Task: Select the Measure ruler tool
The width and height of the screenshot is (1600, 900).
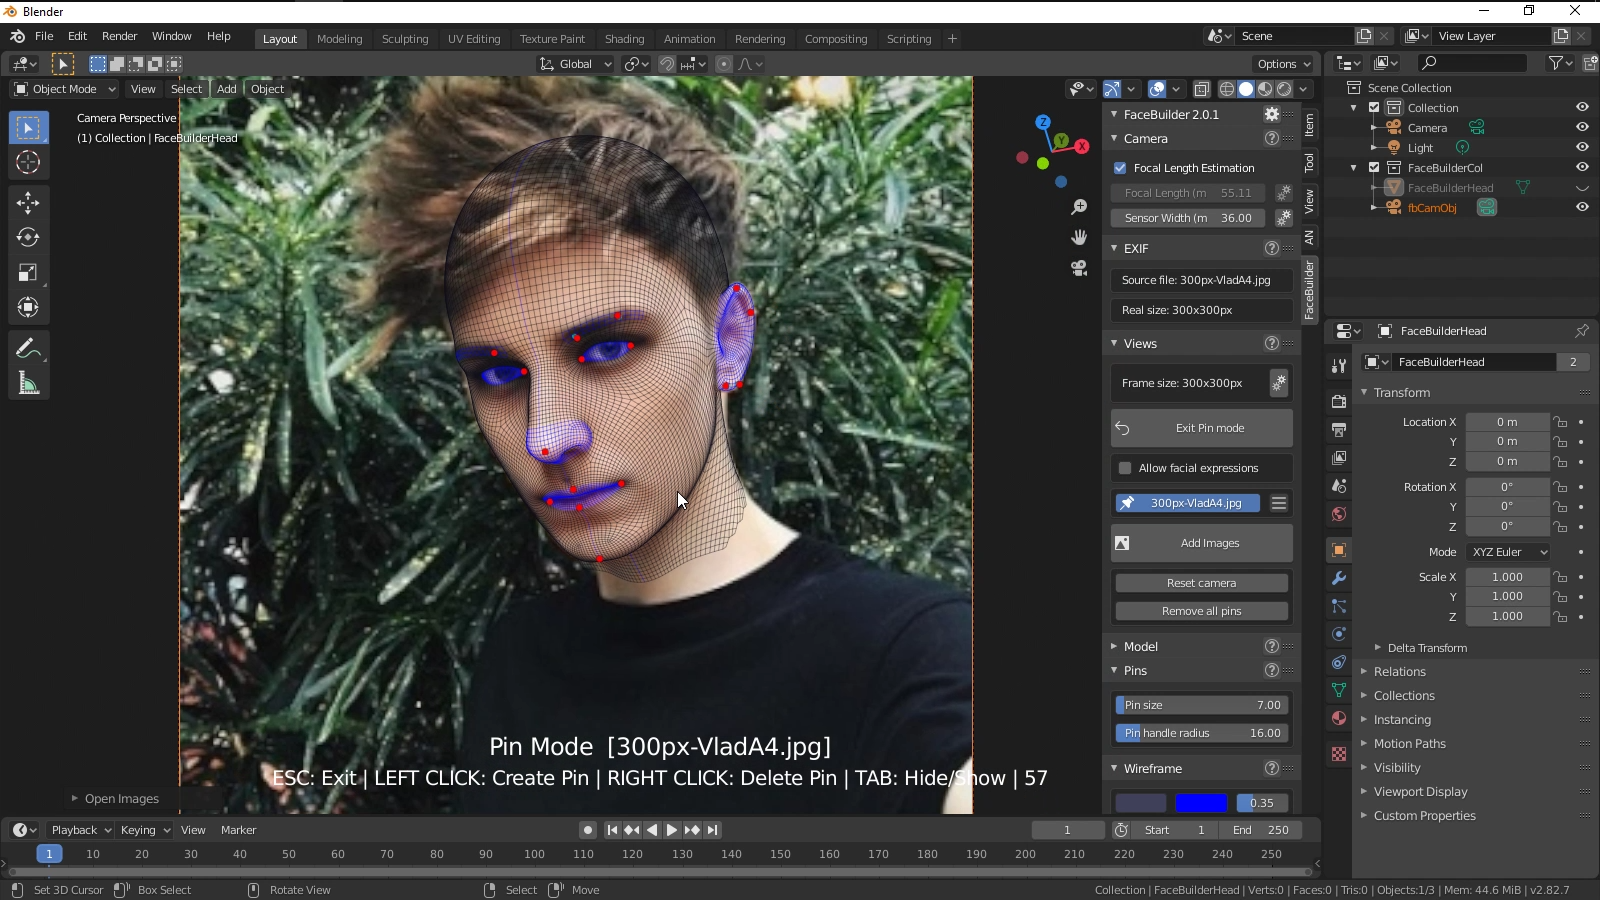Action: (28, 383)
